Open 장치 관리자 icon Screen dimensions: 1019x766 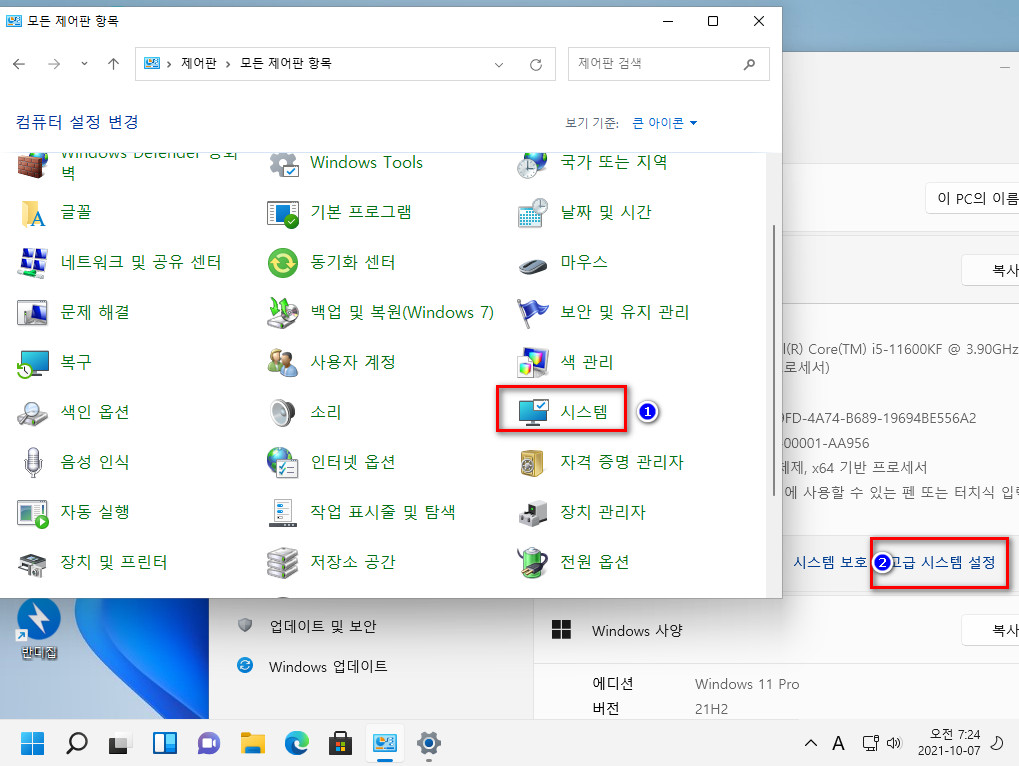tap(533, 512)
